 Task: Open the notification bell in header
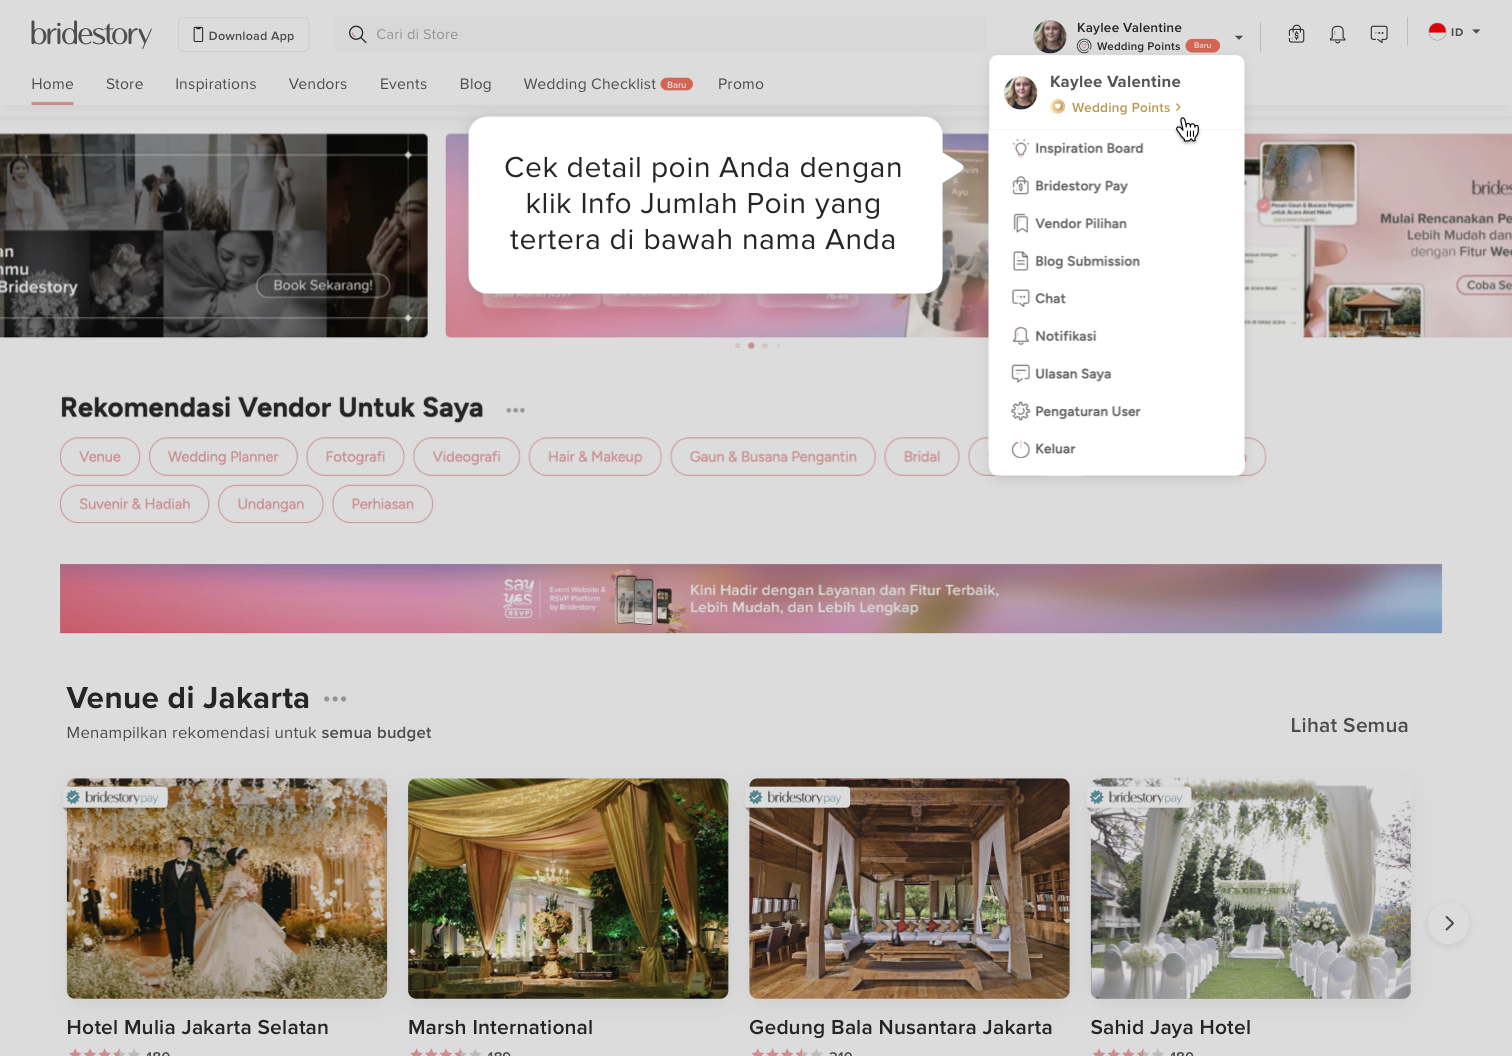point(1337,34)
